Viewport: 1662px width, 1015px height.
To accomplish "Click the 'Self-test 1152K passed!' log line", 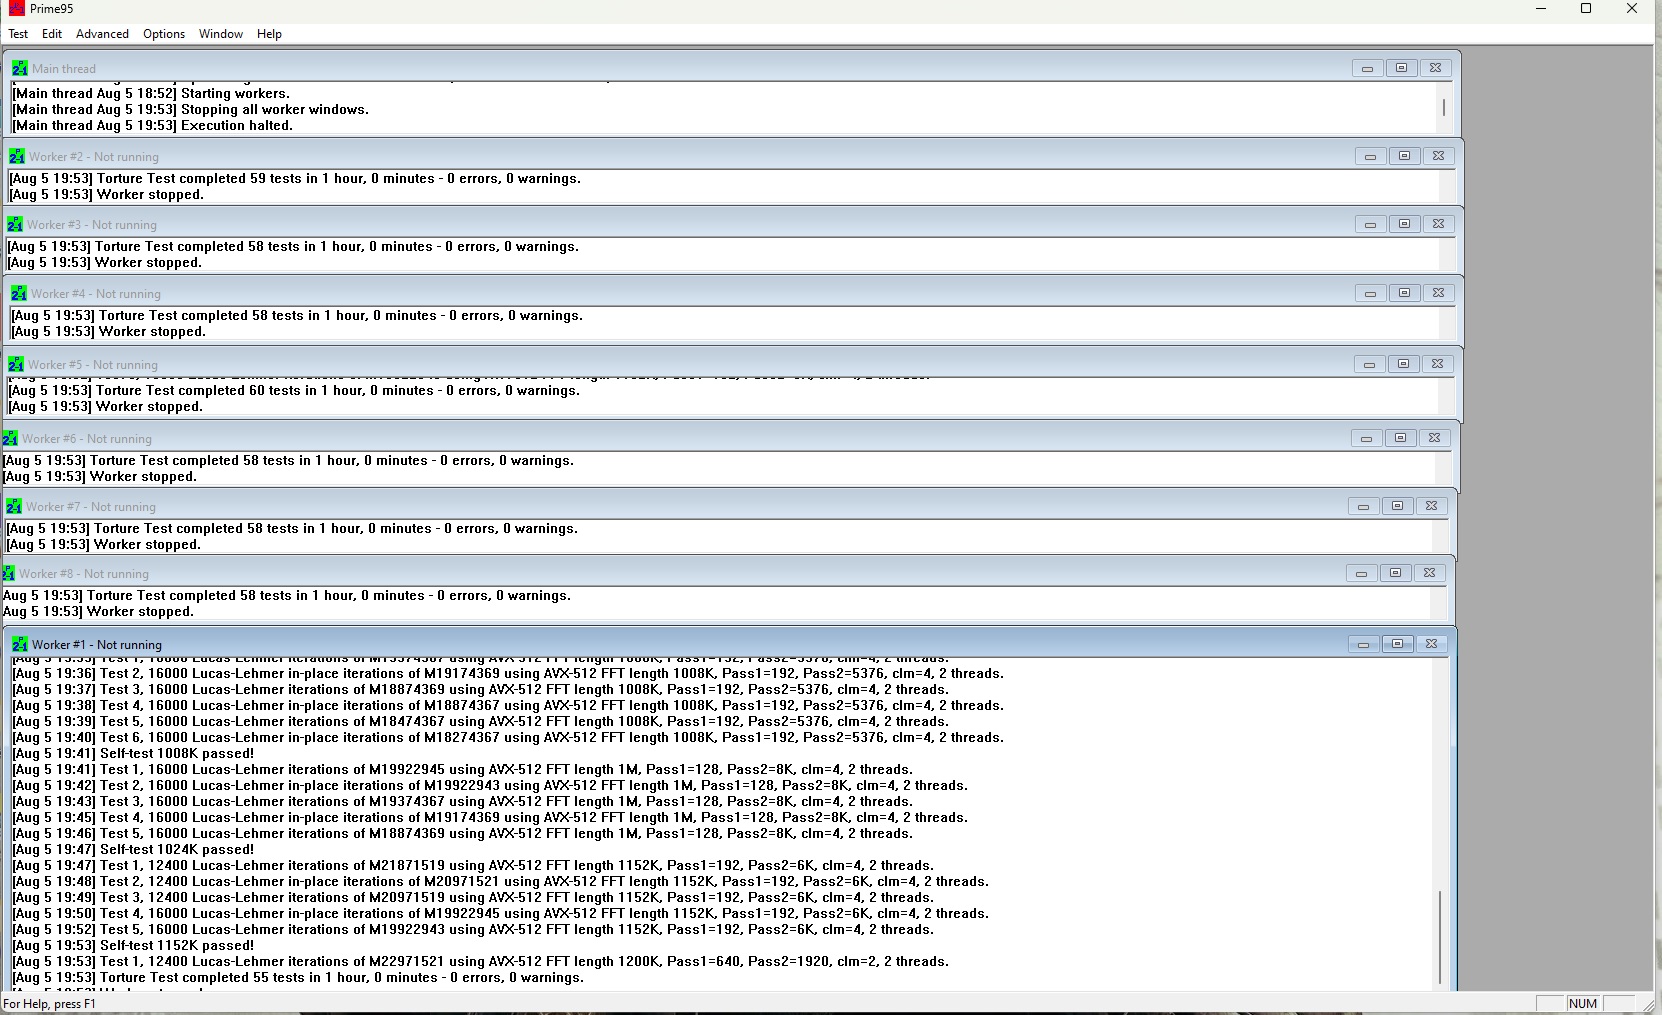I will (x=133, y=945).
